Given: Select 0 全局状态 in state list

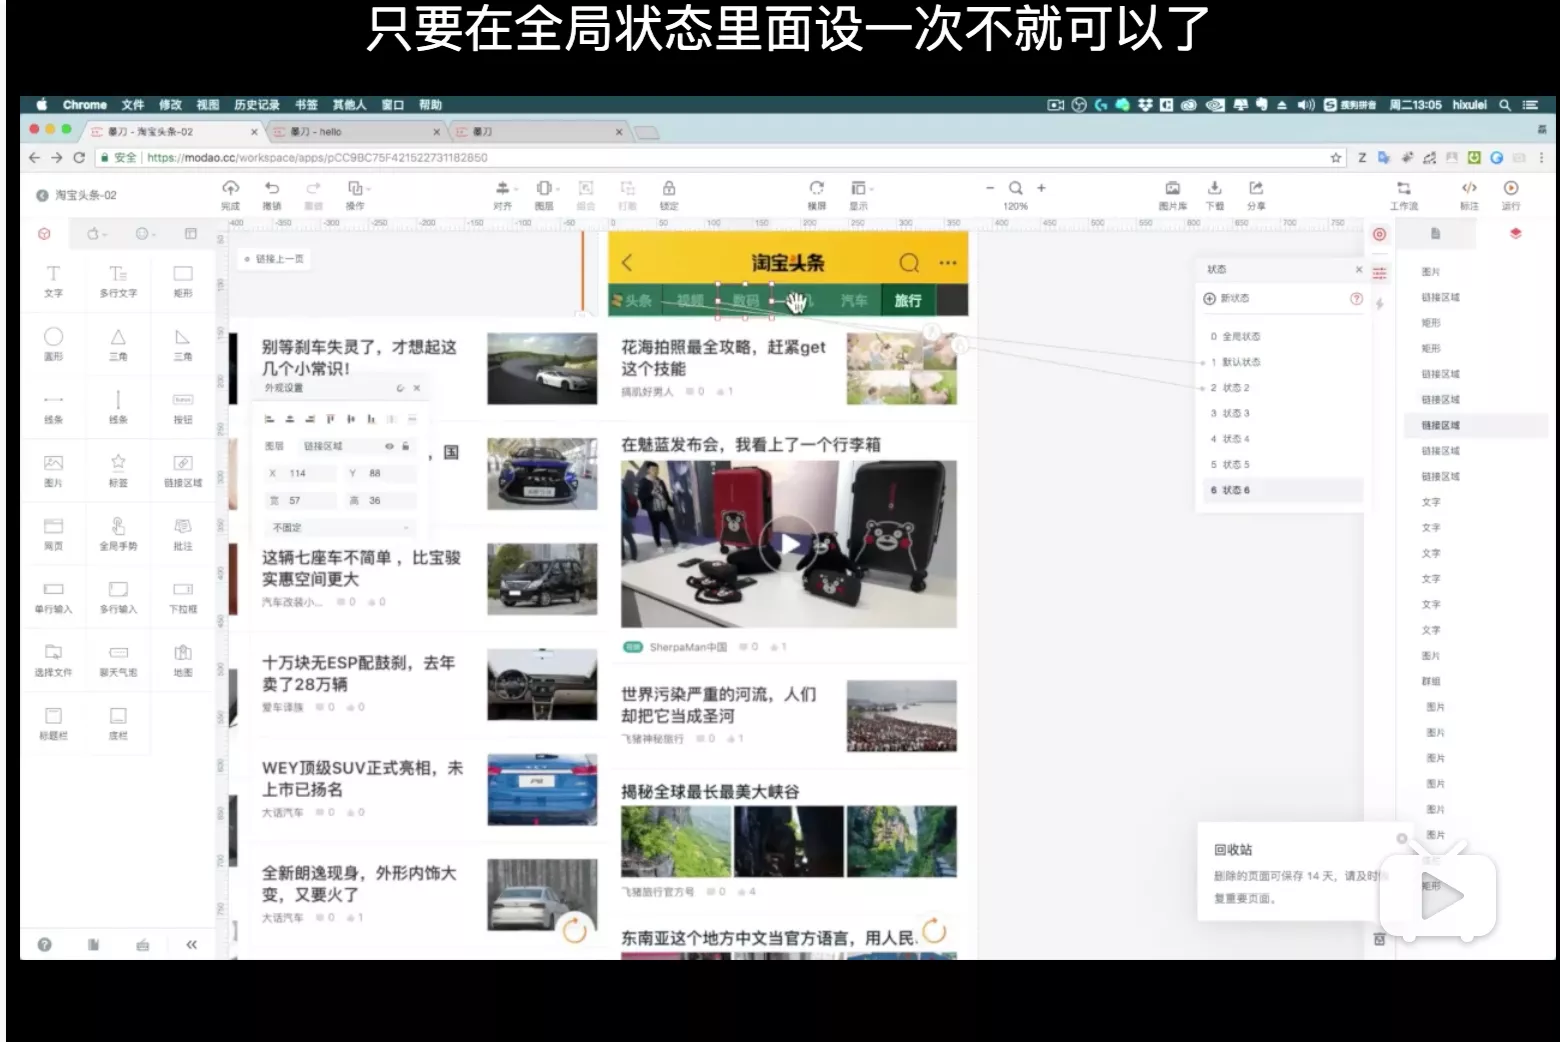Looking at the screenshot, I should (x=1282, y=337).
